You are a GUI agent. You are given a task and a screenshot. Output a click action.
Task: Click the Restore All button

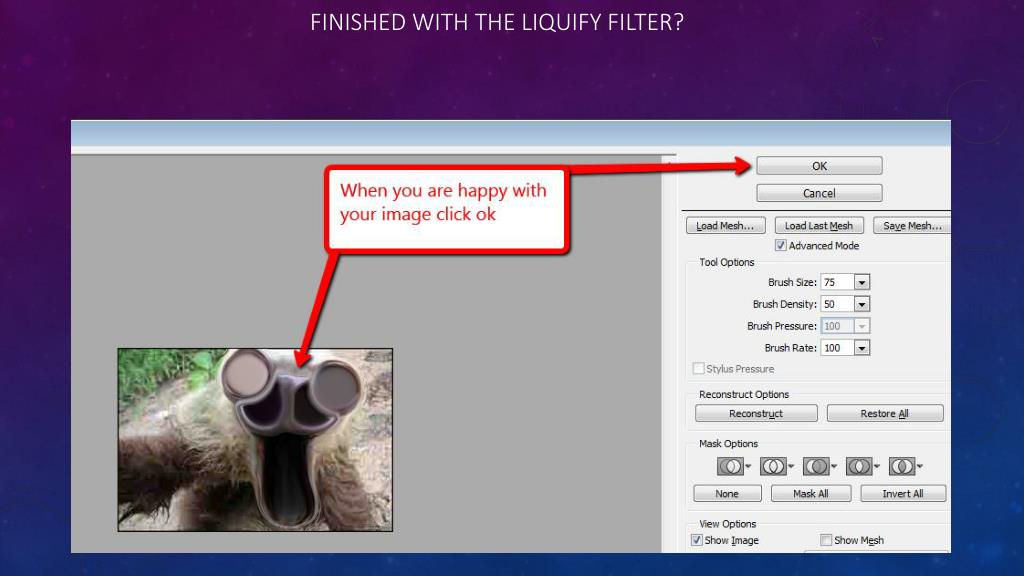[x=885, y=413]
